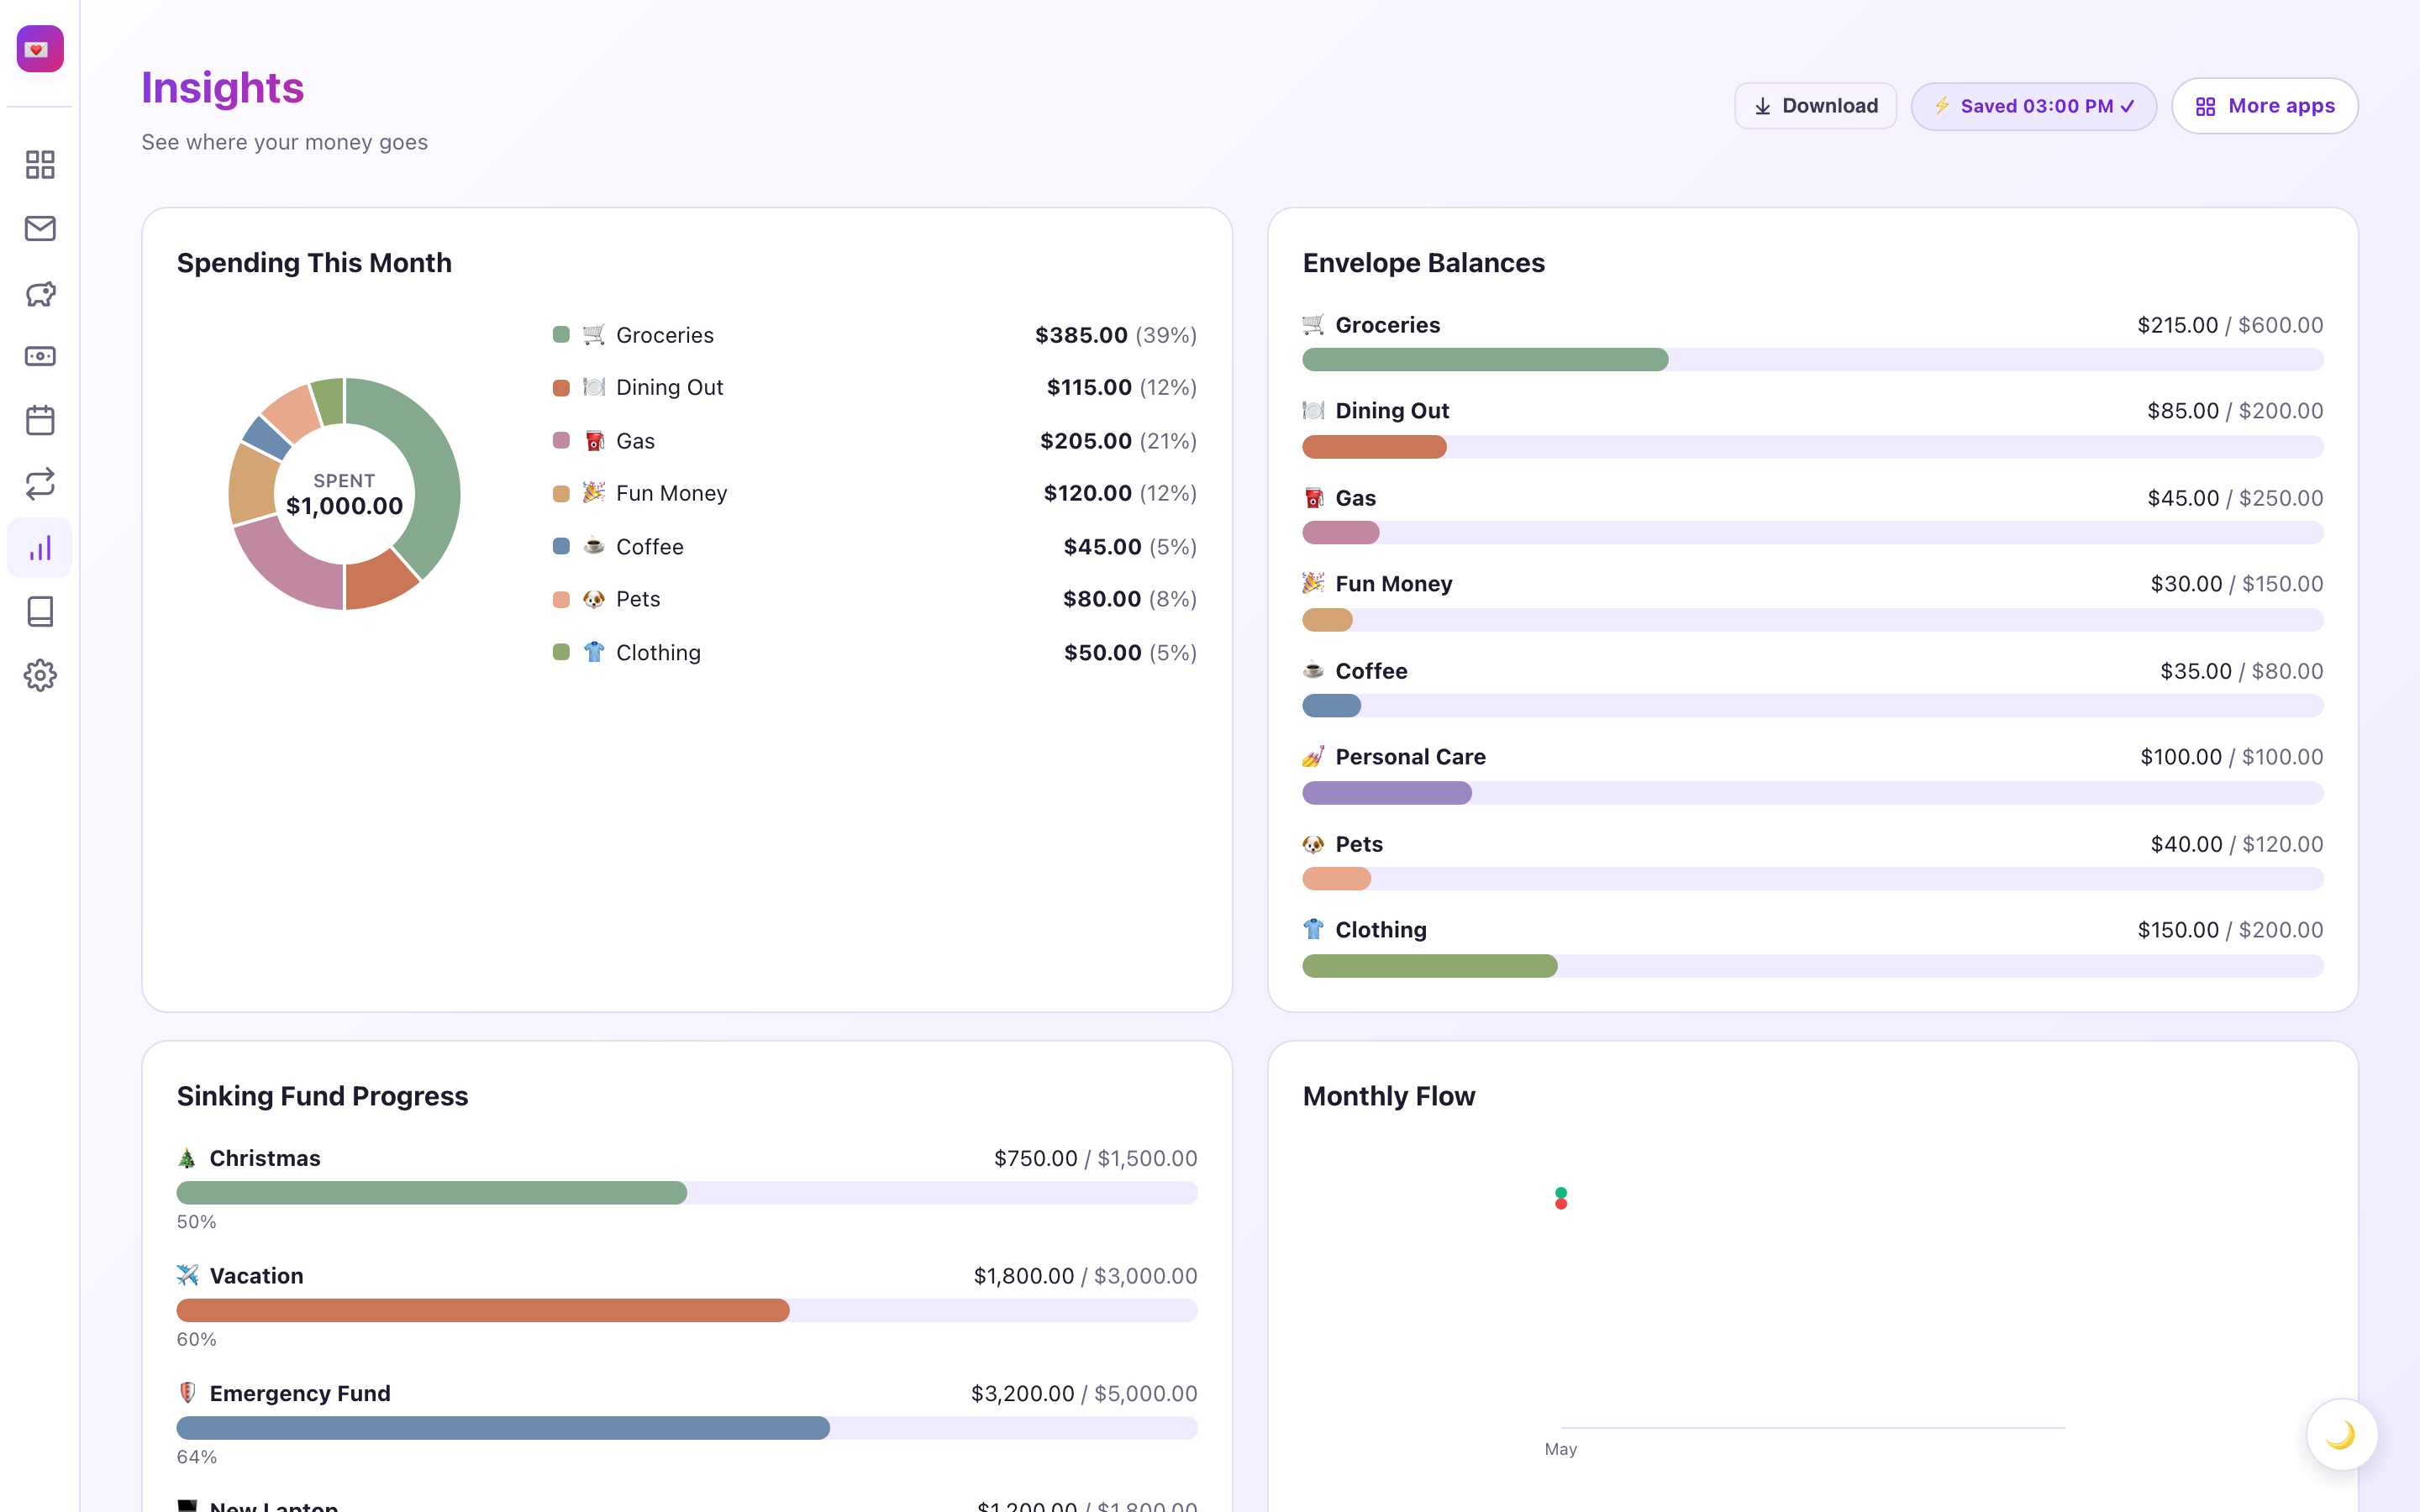2420x1512 pixels.
Task: Click the party popper icon in spending legend
Action: (594, 493)
